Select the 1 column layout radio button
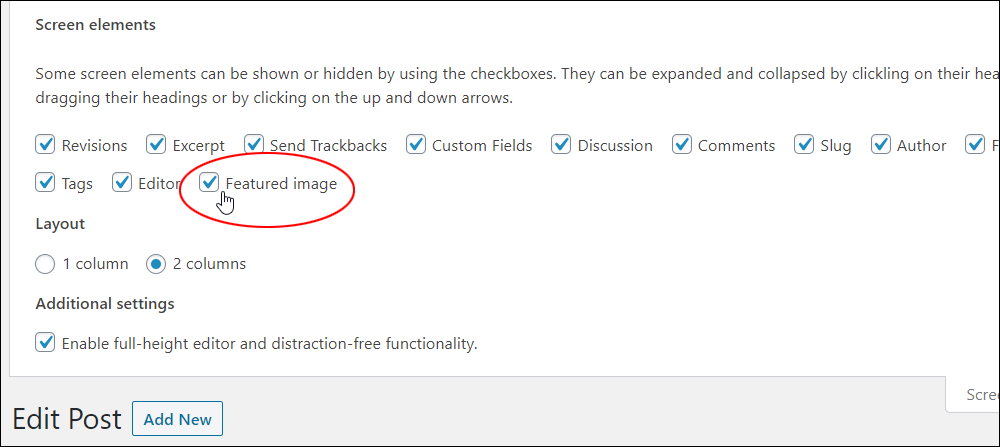Viewport: 1000px width, 447px height. (45, 263)
